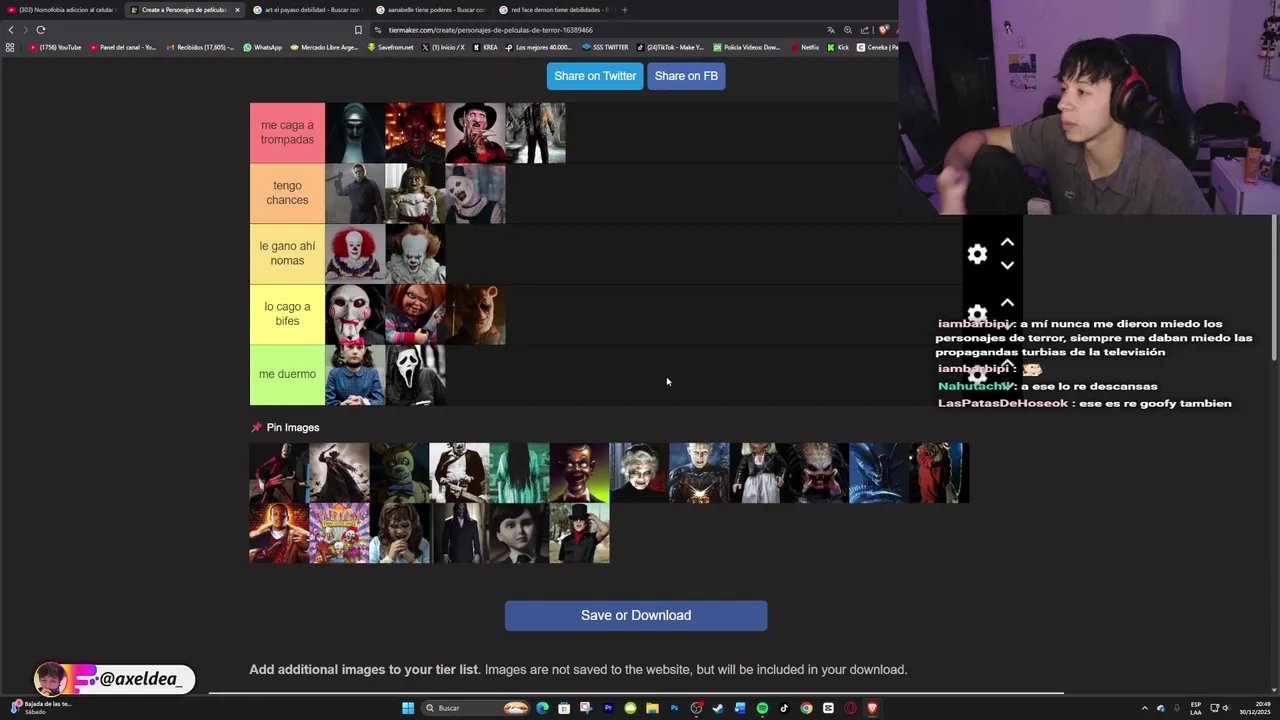Select Leatherface chainsaw image from the pool
Screen dimensions: 1280x720
[x=459, y=473]
